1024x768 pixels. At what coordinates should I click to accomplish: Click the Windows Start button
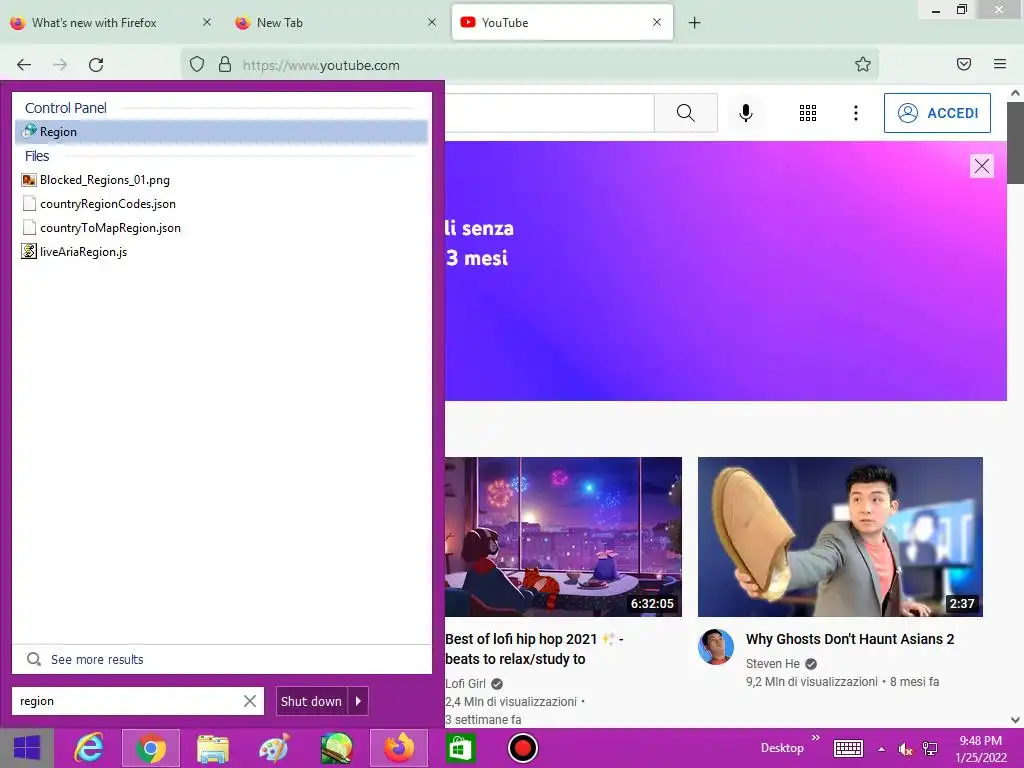pos(27,748)
